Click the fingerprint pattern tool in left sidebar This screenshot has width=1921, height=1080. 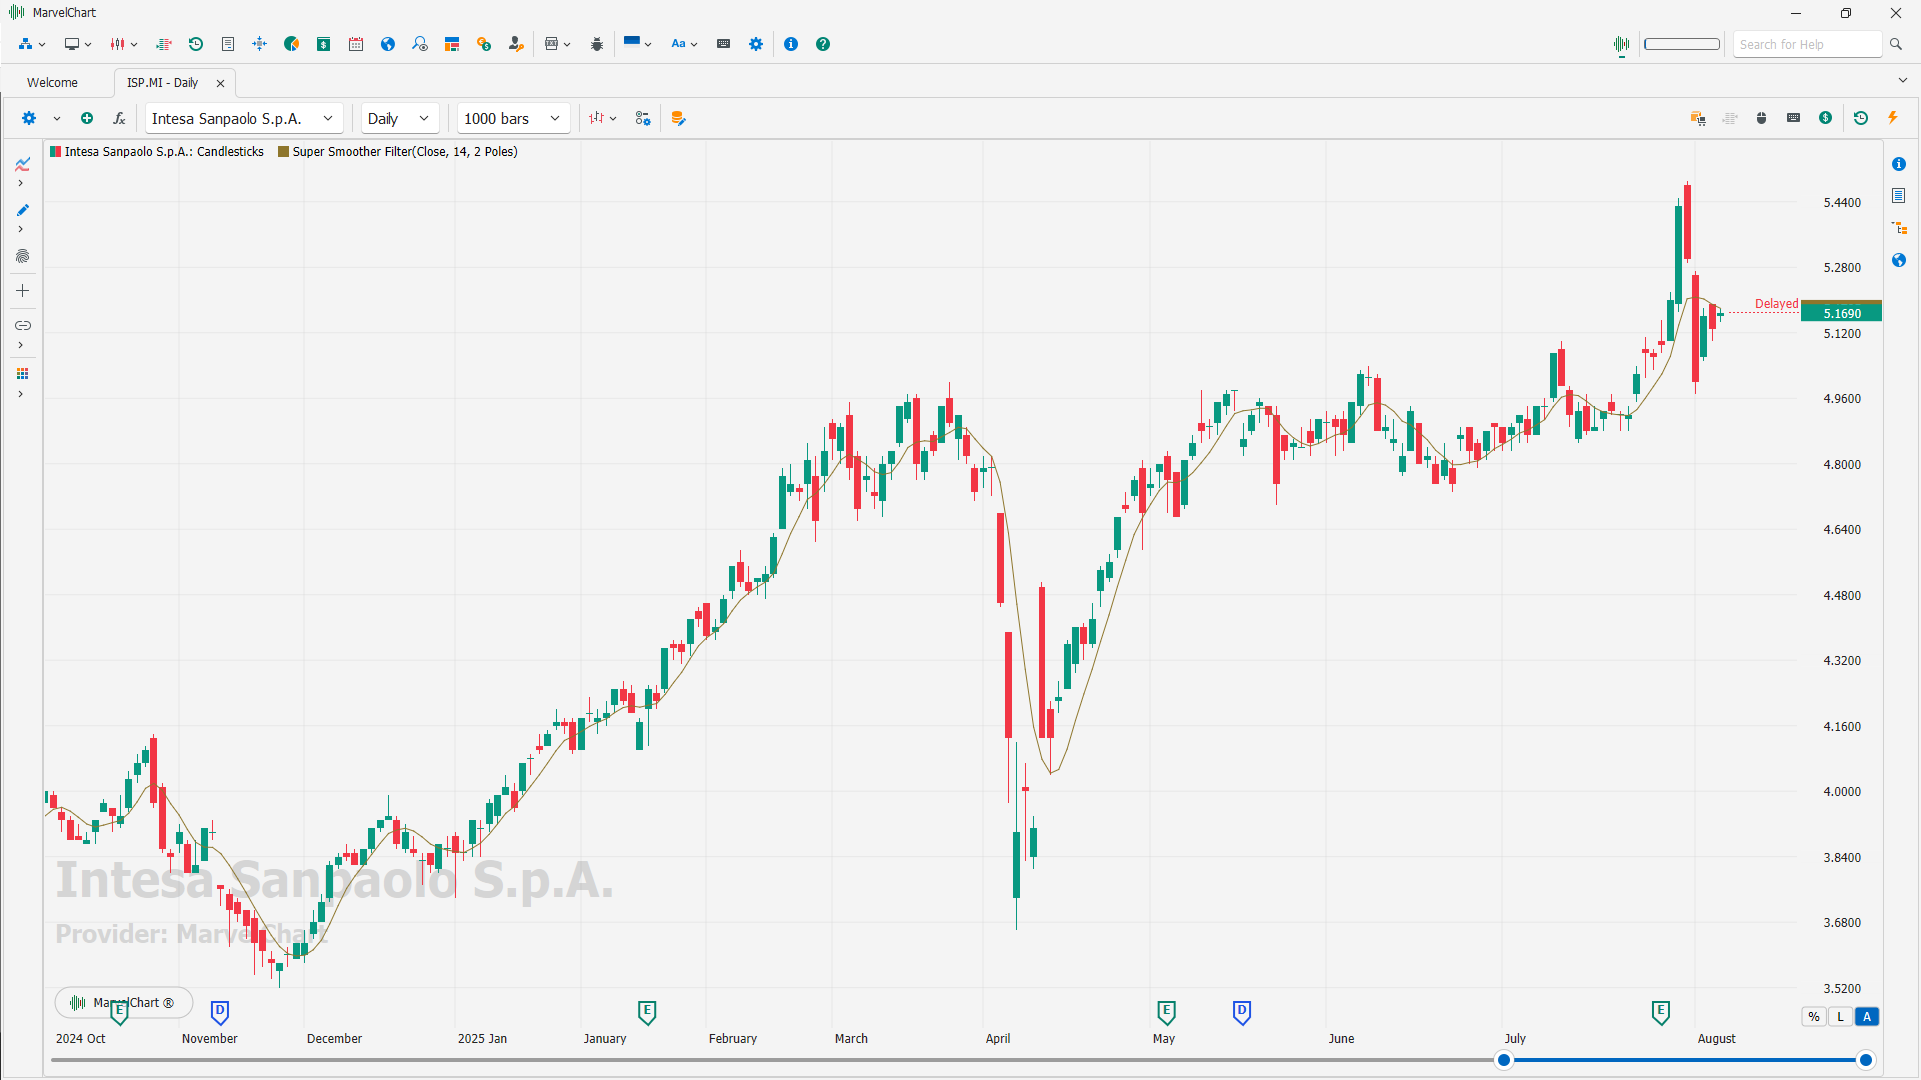click(22, 256)
